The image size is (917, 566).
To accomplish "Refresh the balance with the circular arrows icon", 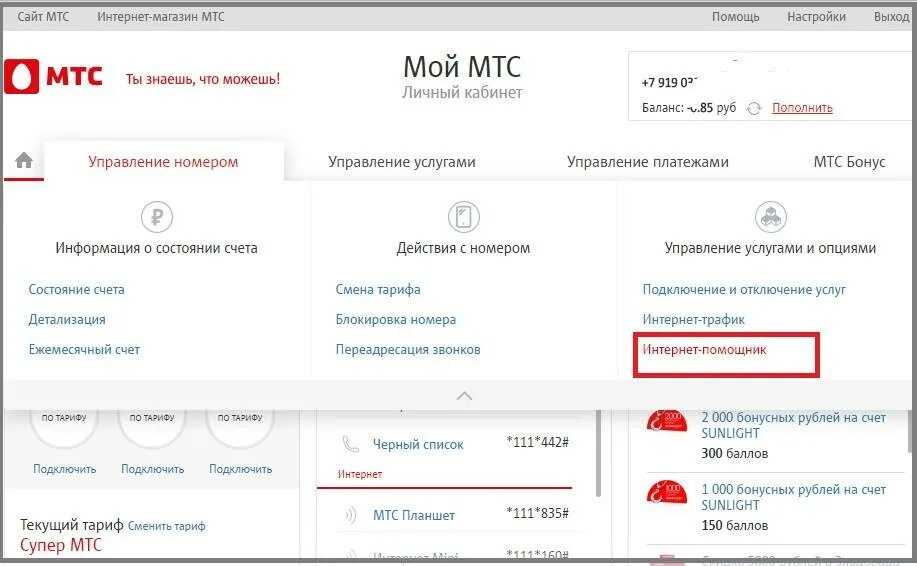I will pyautogui.click(x=754, y=108).
